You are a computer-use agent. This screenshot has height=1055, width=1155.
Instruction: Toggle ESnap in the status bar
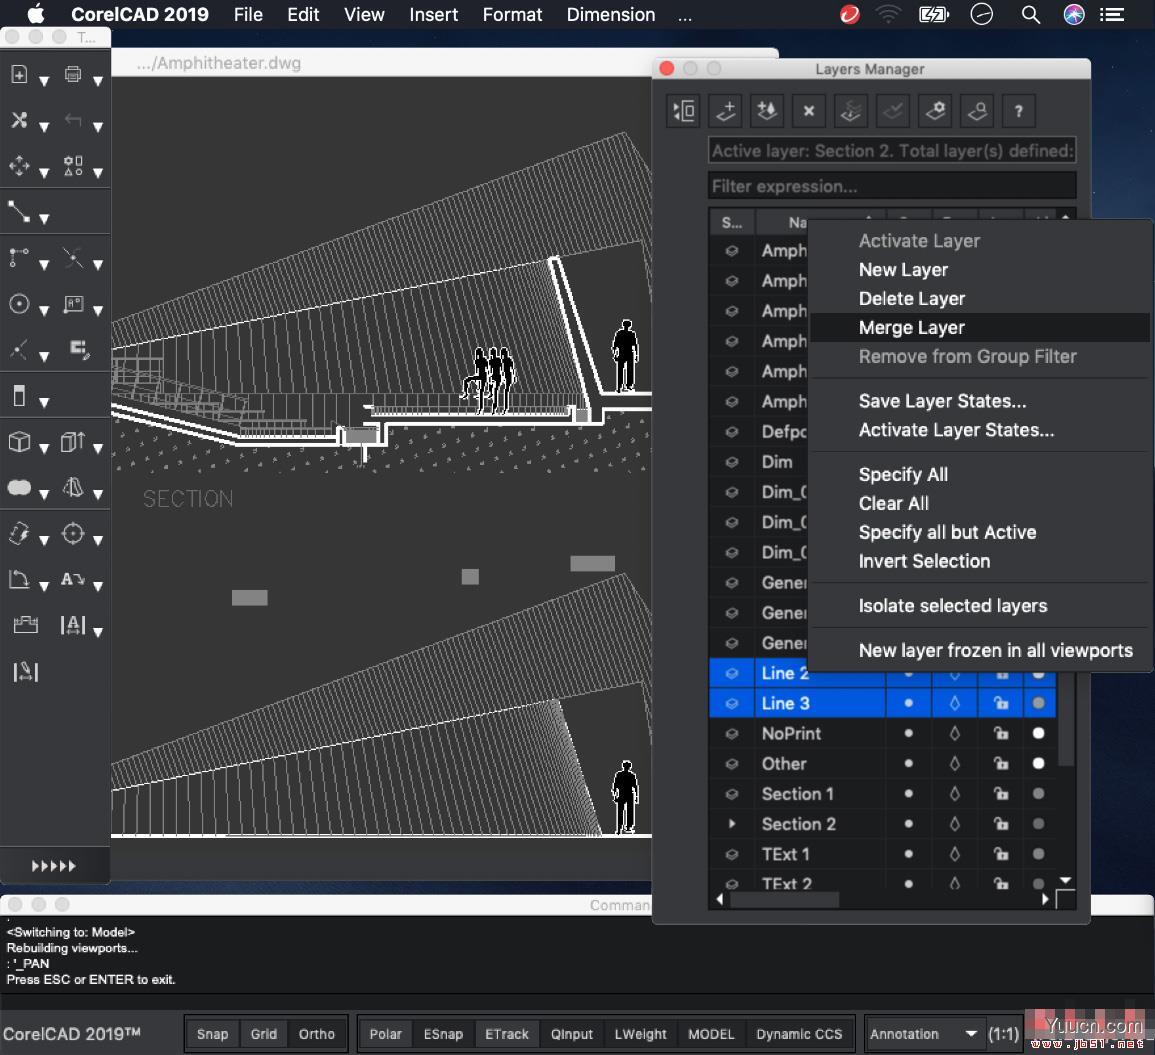(443, 1034)
